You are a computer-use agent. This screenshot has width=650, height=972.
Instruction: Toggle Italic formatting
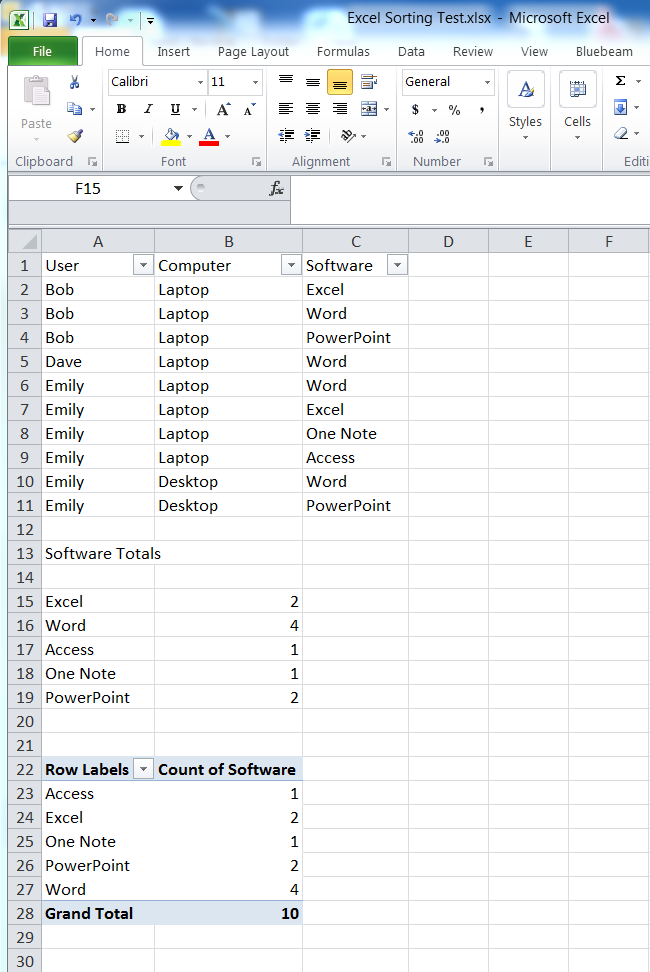pos(148,109)
